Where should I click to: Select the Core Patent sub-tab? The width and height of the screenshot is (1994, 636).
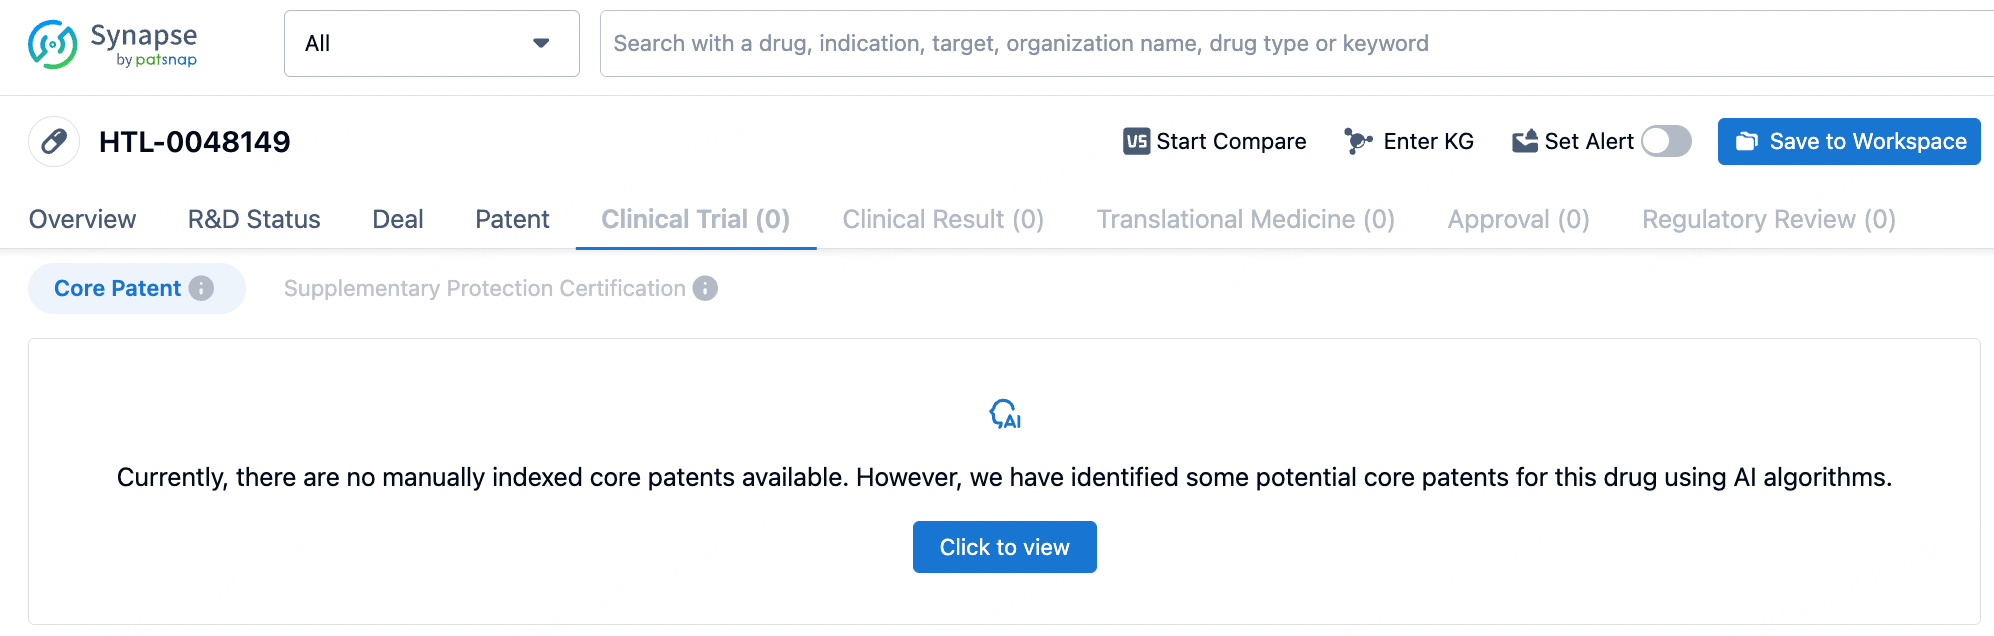click(x=117, y=288)
